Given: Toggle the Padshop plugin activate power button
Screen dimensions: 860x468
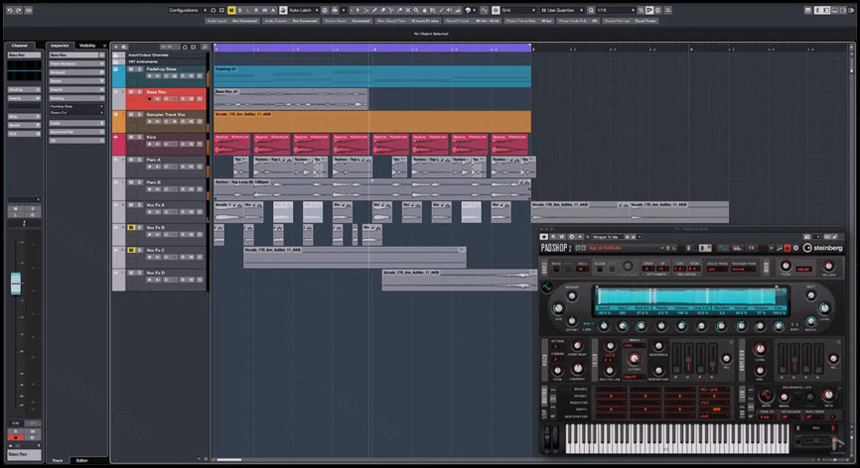Looking at the screenshot, I should click(544, 237).
